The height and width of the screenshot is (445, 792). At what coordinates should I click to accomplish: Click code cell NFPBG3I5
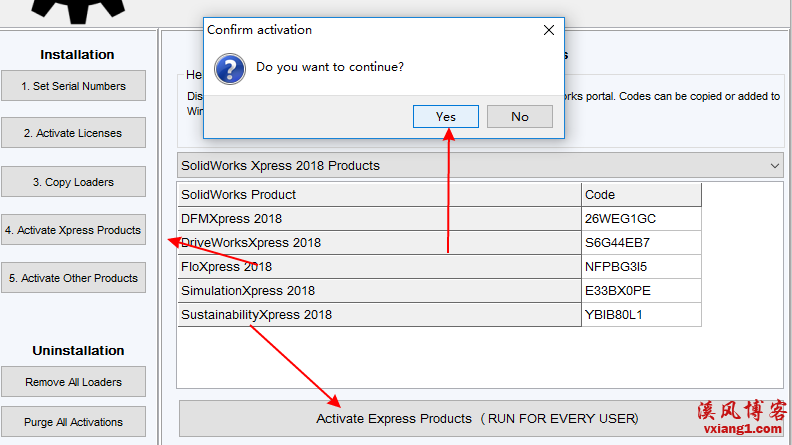click(641, 267)
